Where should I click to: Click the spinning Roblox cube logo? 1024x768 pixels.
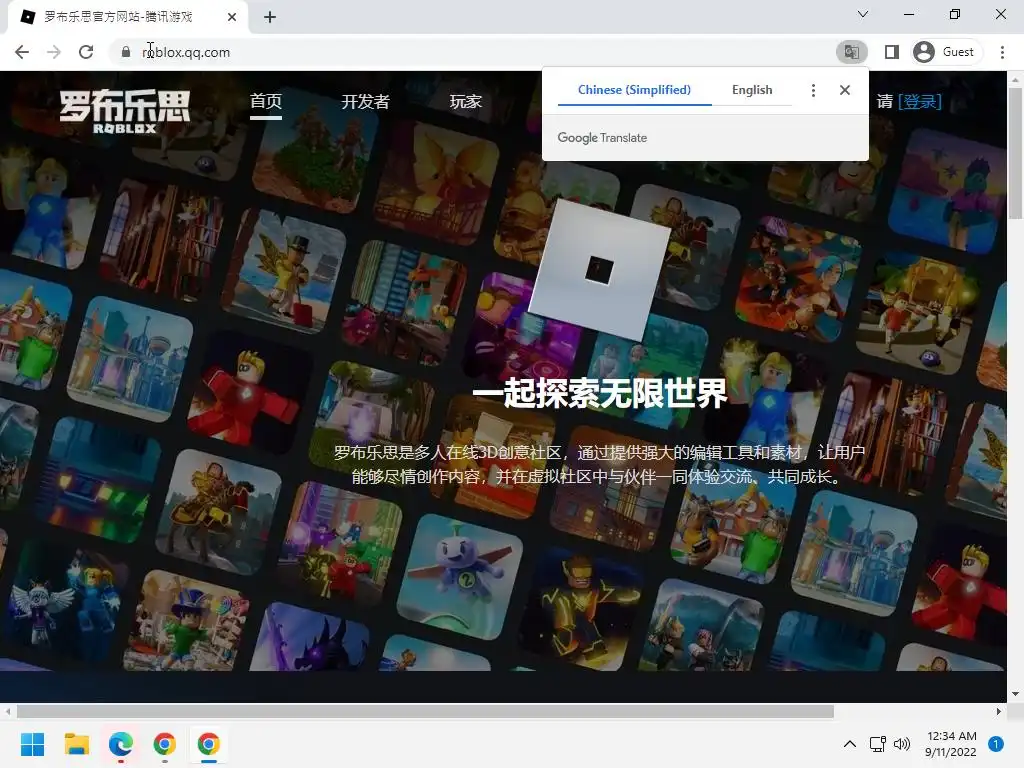click(x=601, y=269)
